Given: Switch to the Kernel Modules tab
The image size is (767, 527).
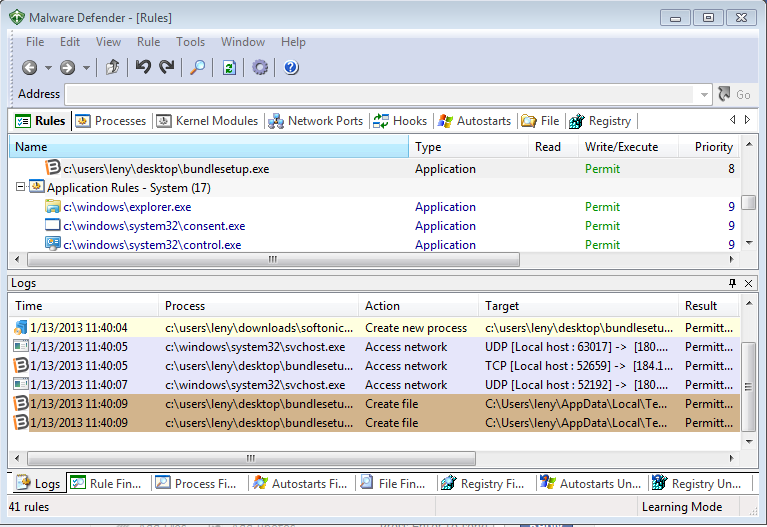Looking at the screenshot, I should tap(208, 121).
